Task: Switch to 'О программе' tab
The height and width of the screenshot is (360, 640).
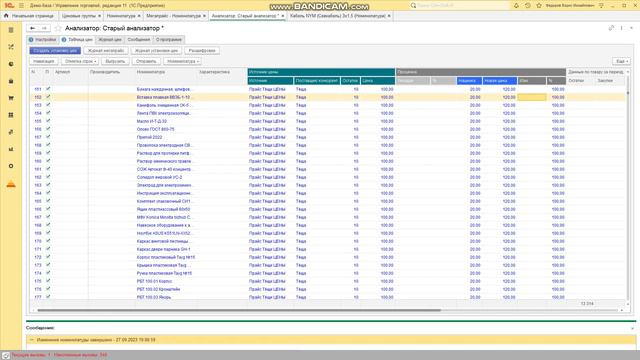Action: [169, 40]
